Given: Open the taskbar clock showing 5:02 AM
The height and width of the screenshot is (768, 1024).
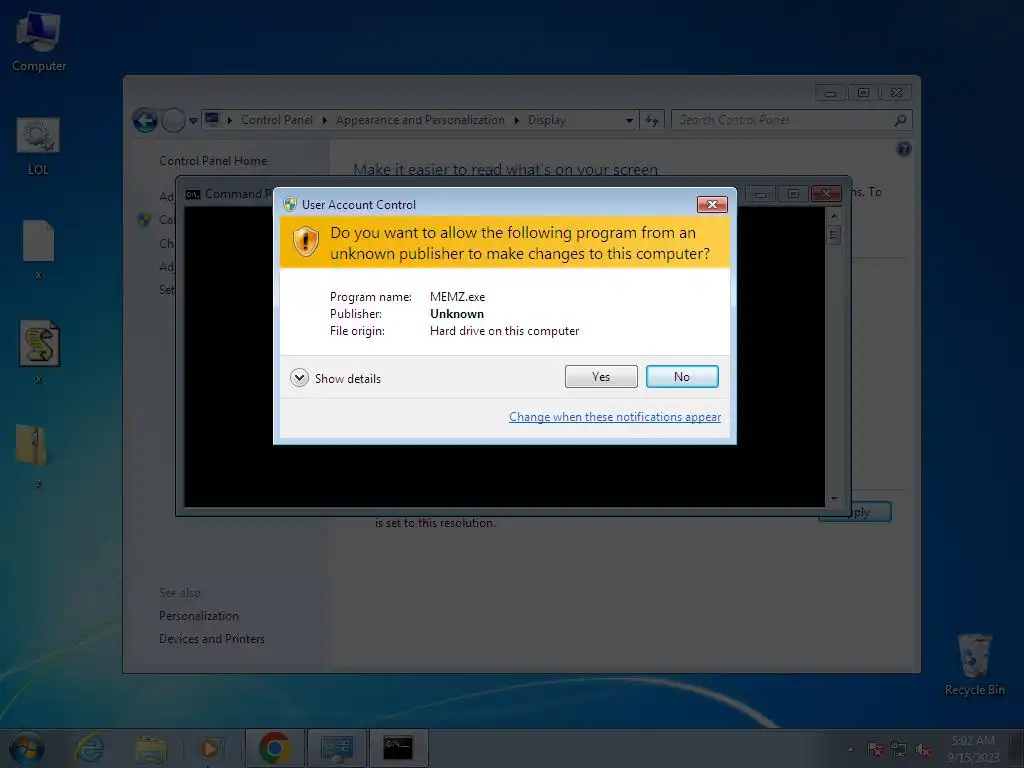Looking at the screenshot, I should [x=973, y=748].
